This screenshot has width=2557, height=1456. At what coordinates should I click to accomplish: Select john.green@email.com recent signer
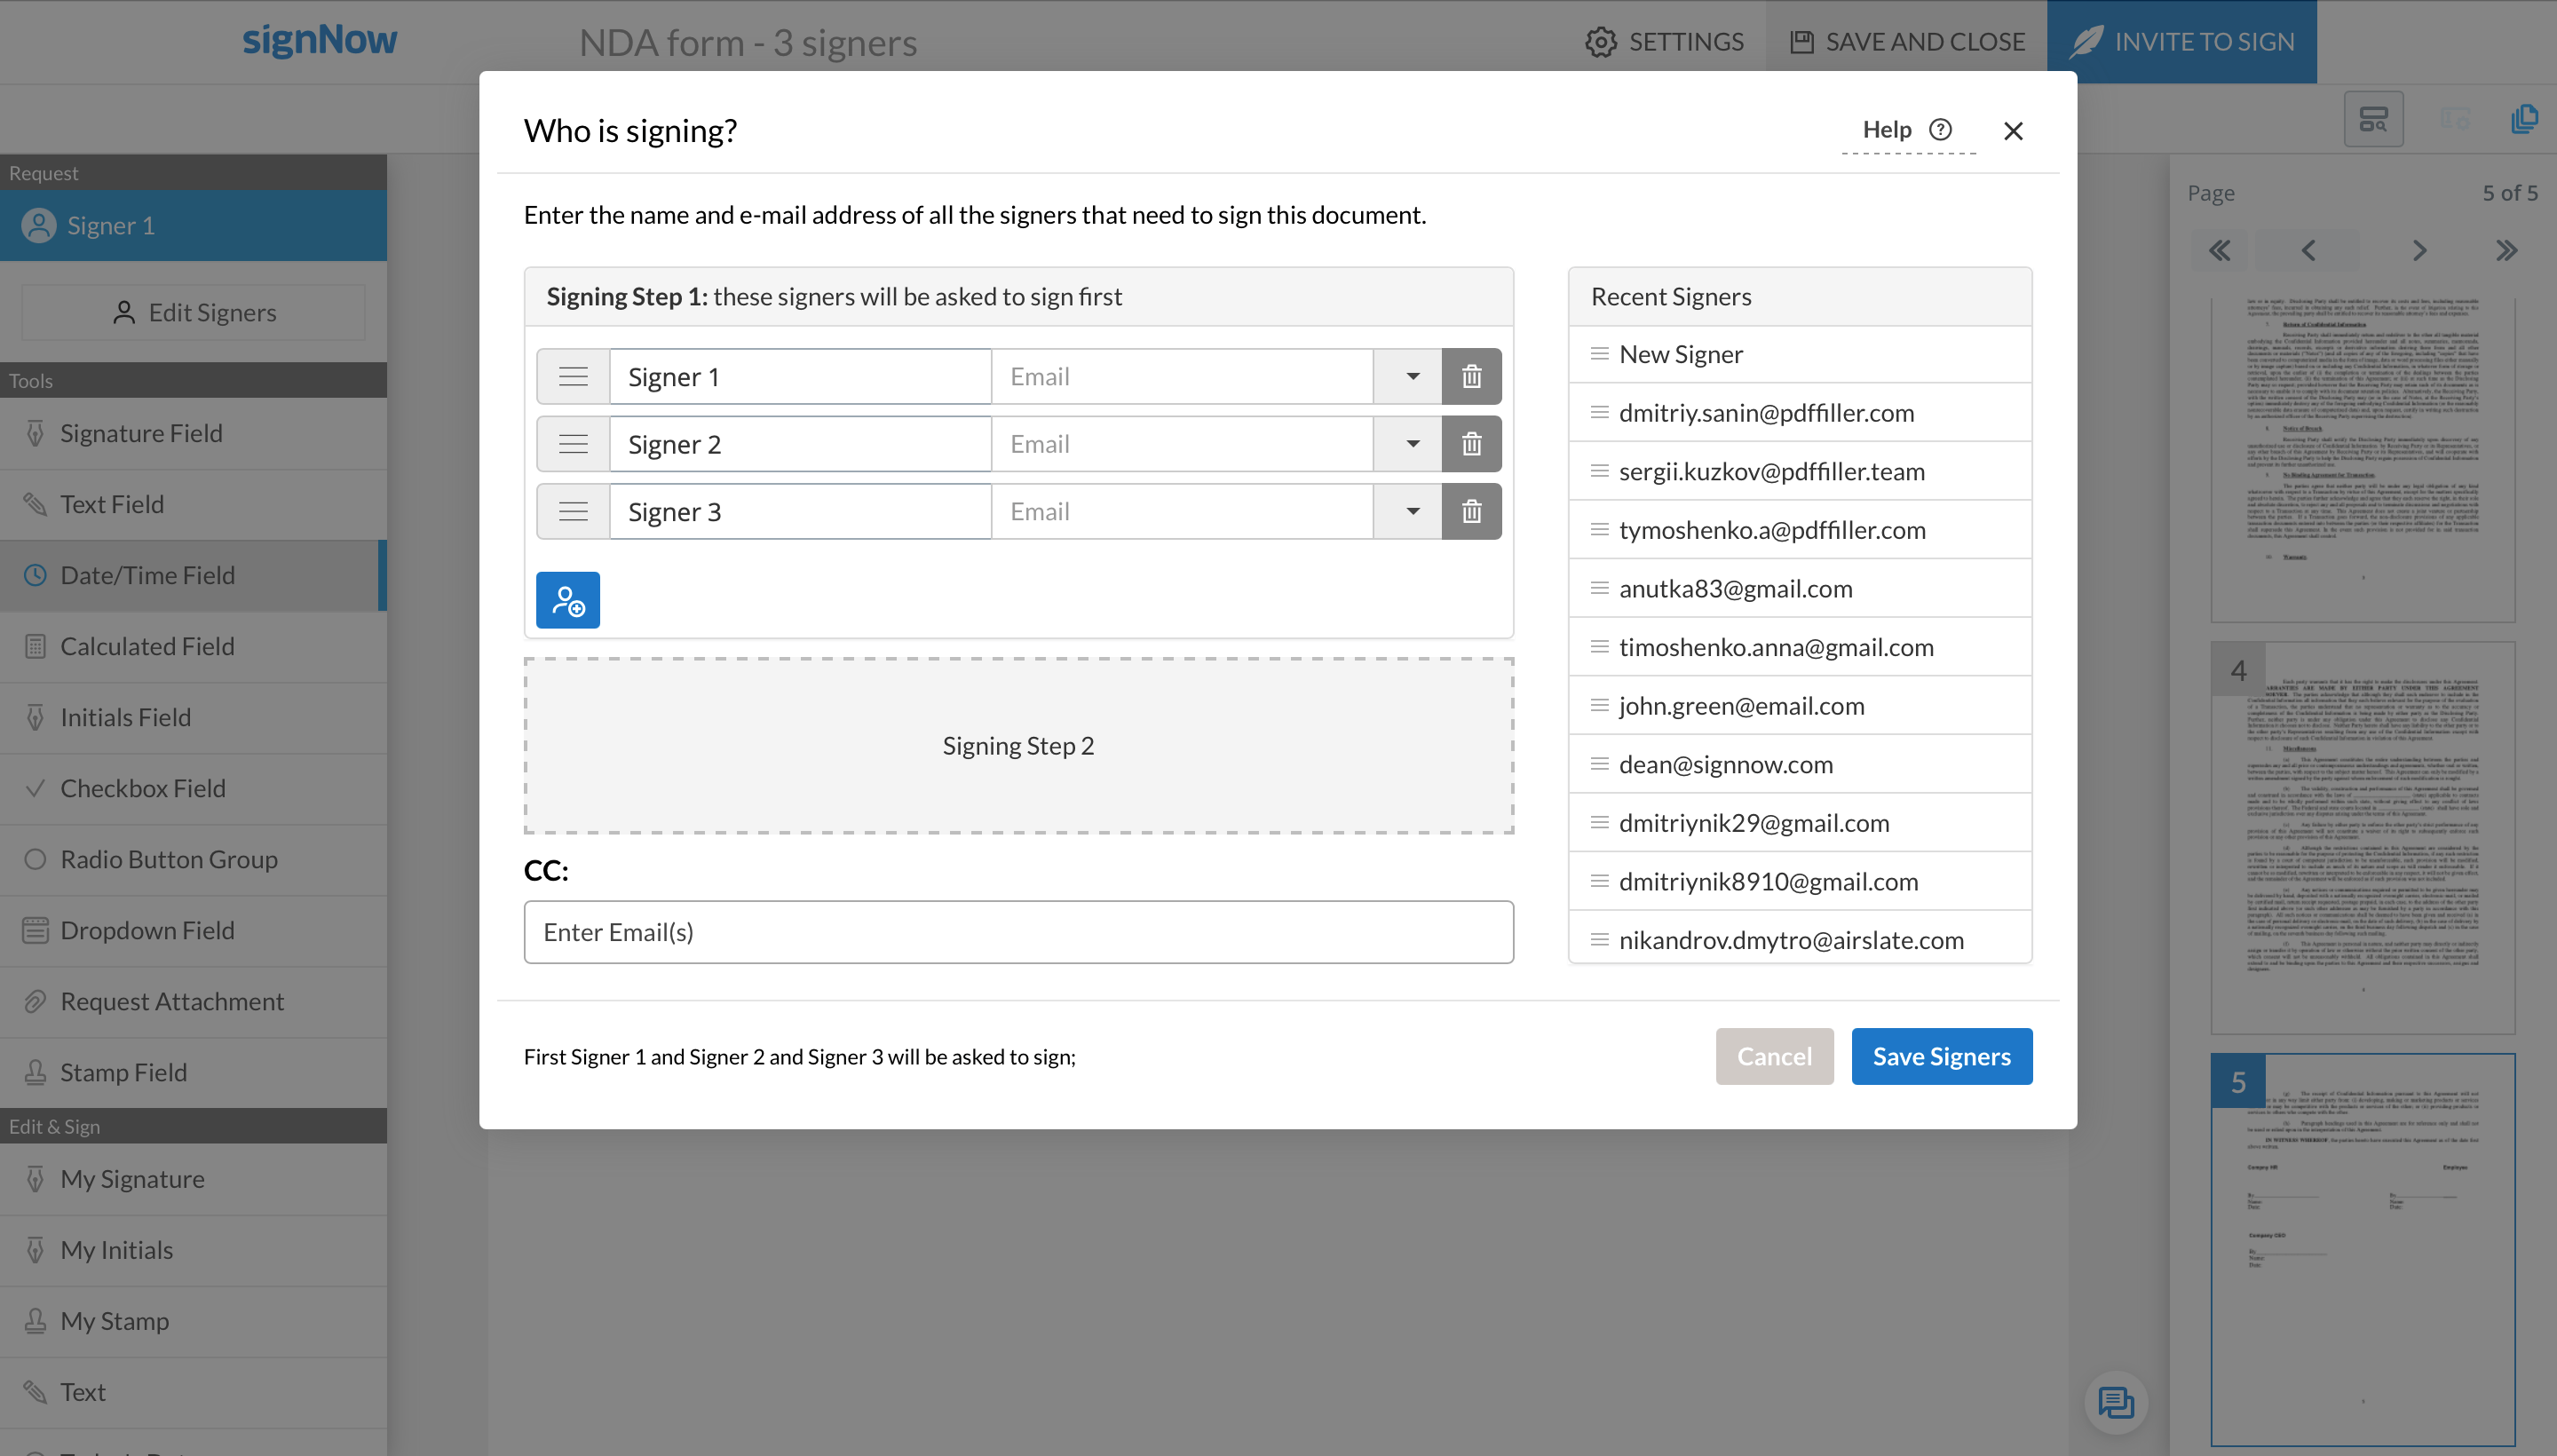click(1740, 706)
